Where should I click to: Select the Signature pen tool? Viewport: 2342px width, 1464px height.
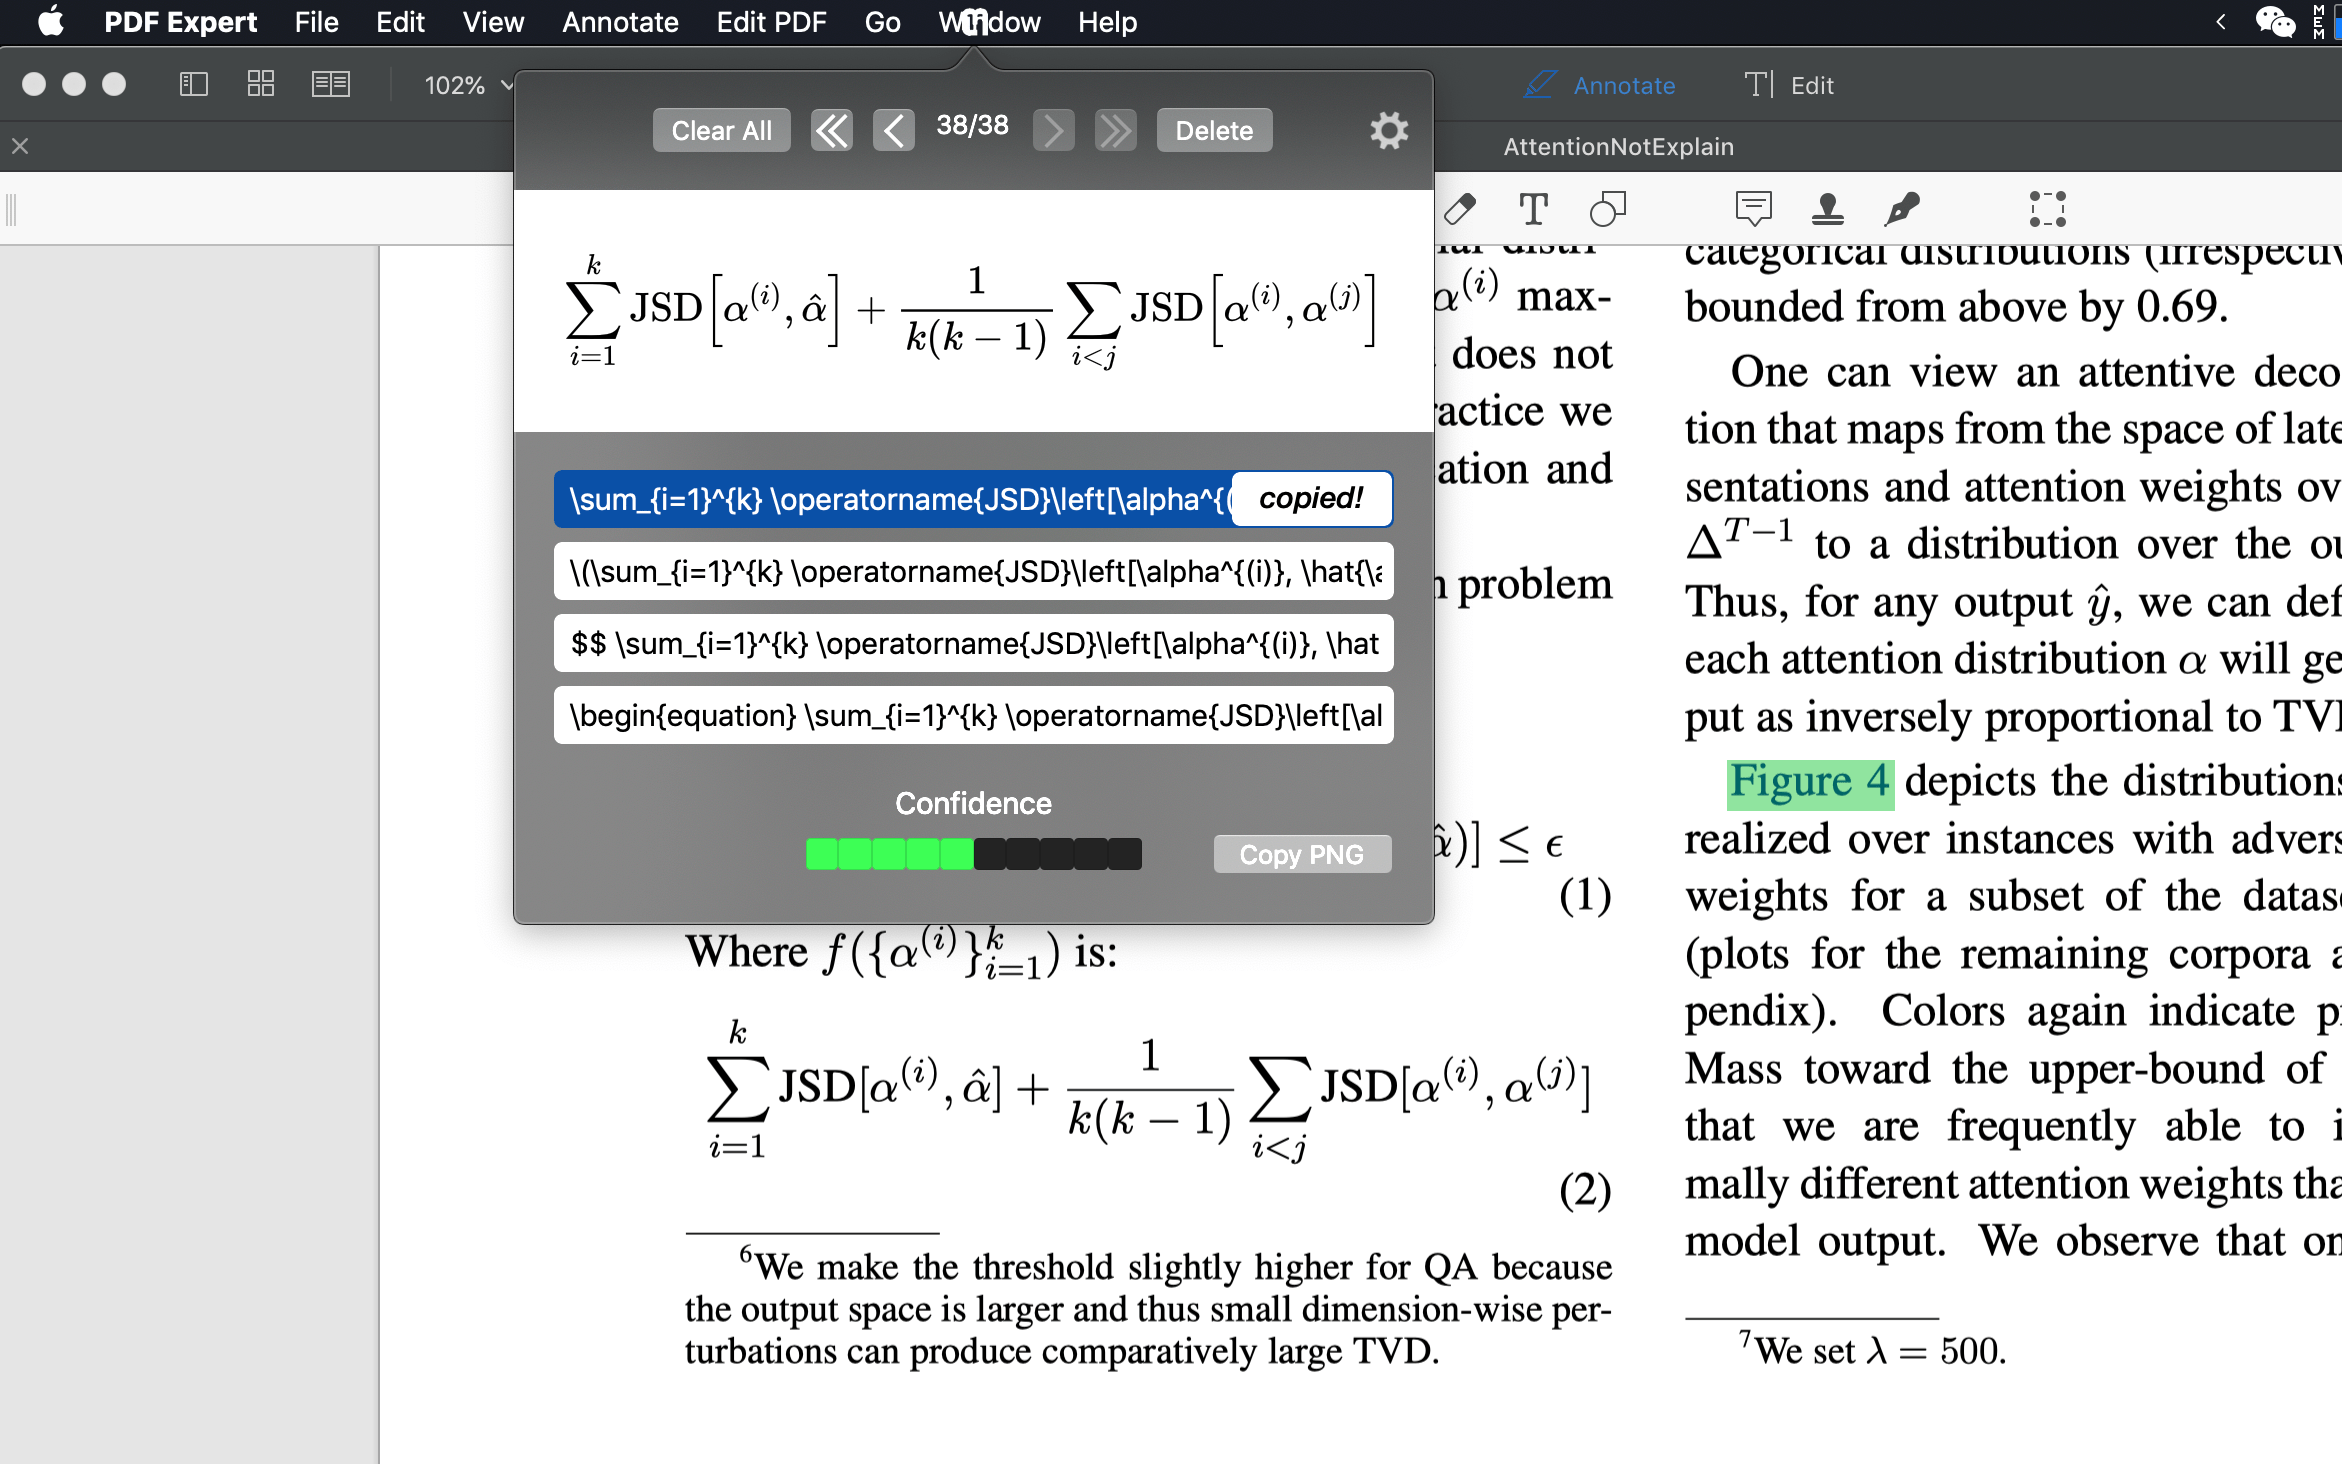tap(1902, 208)
